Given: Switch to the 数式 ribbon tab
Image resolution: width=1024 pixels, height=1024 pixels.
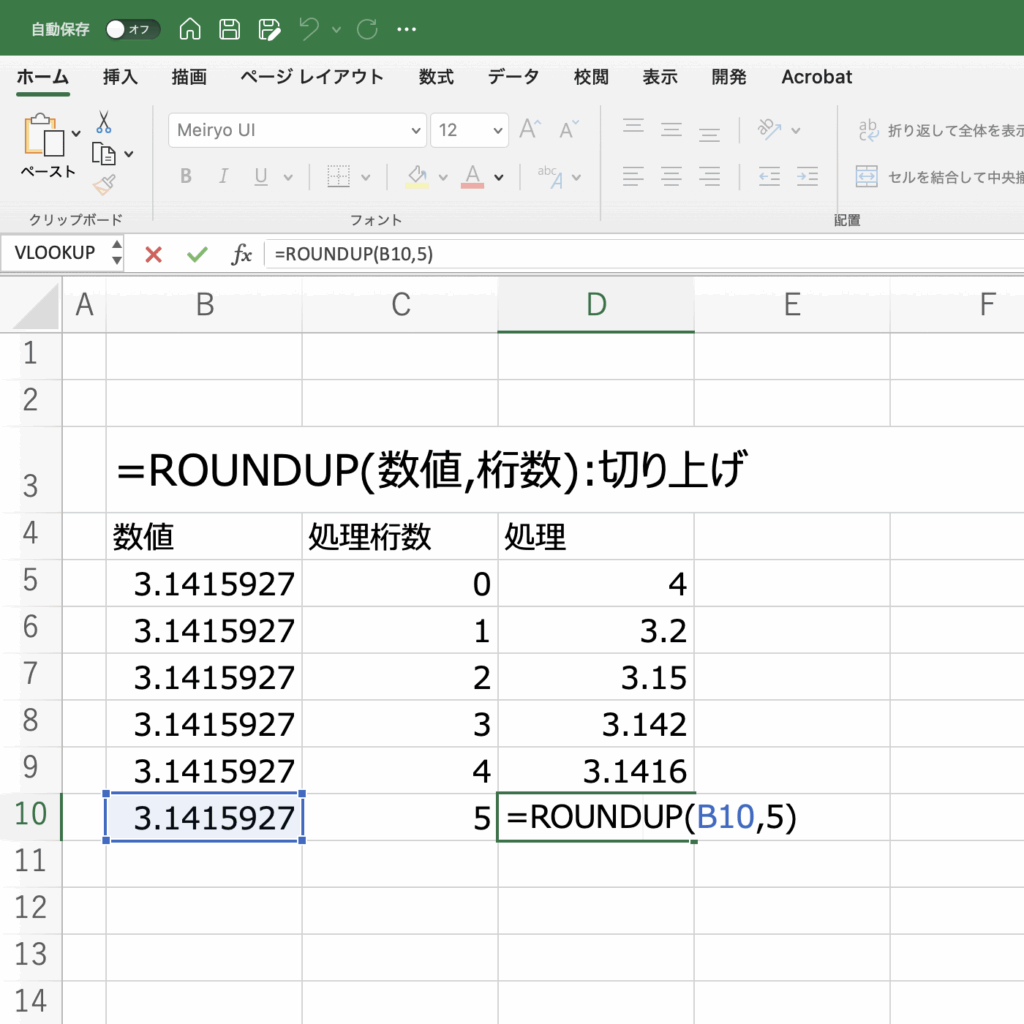Looking at the screenshot, I should tap(436, 77).
